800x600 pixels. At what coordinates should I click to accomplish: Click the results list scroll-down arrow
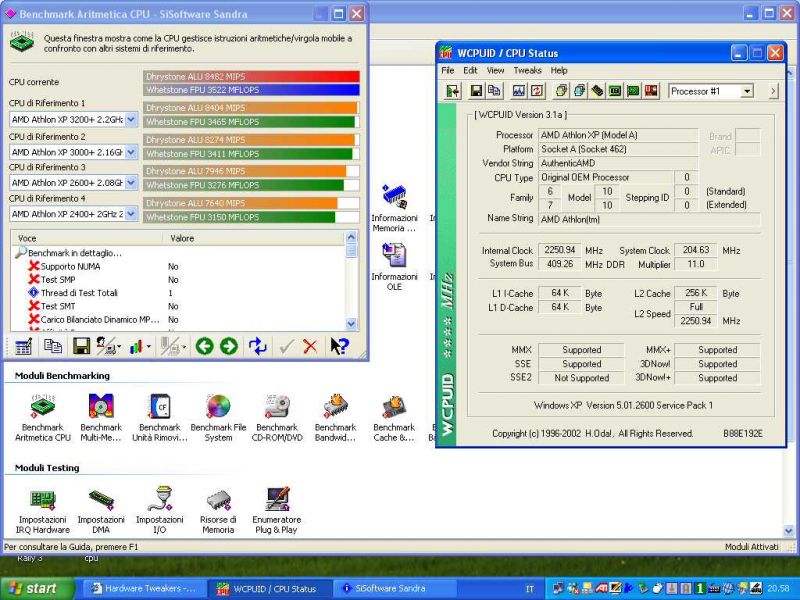(351, 324)
